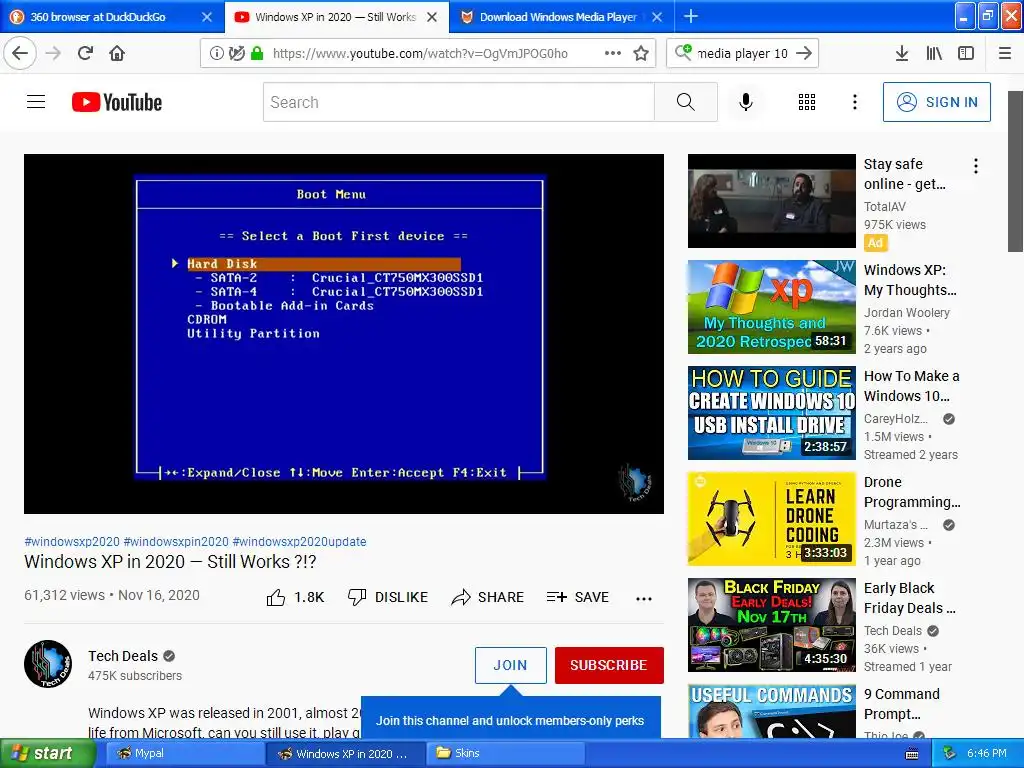Click the YouTube search magnifier button
This screenshot has width=1024, height=768.
click(686, 102)
